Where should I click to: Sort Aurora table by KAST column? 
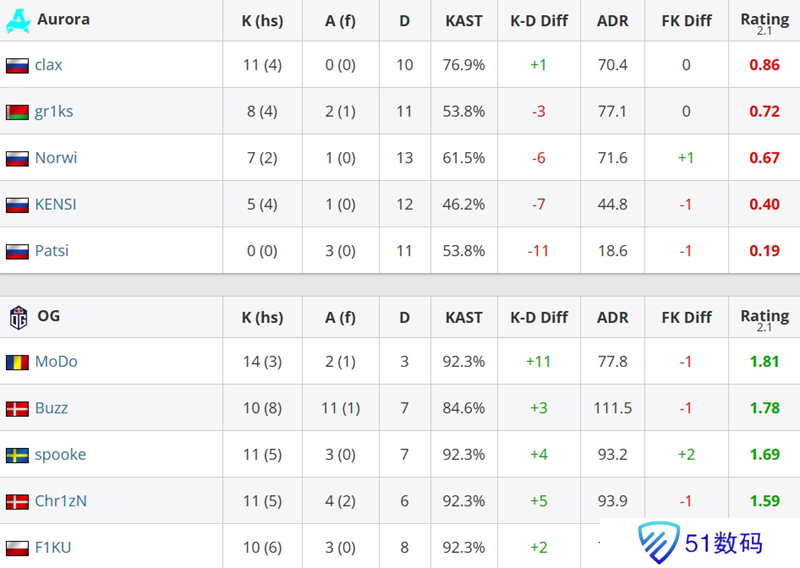click(x=464, y=20)
